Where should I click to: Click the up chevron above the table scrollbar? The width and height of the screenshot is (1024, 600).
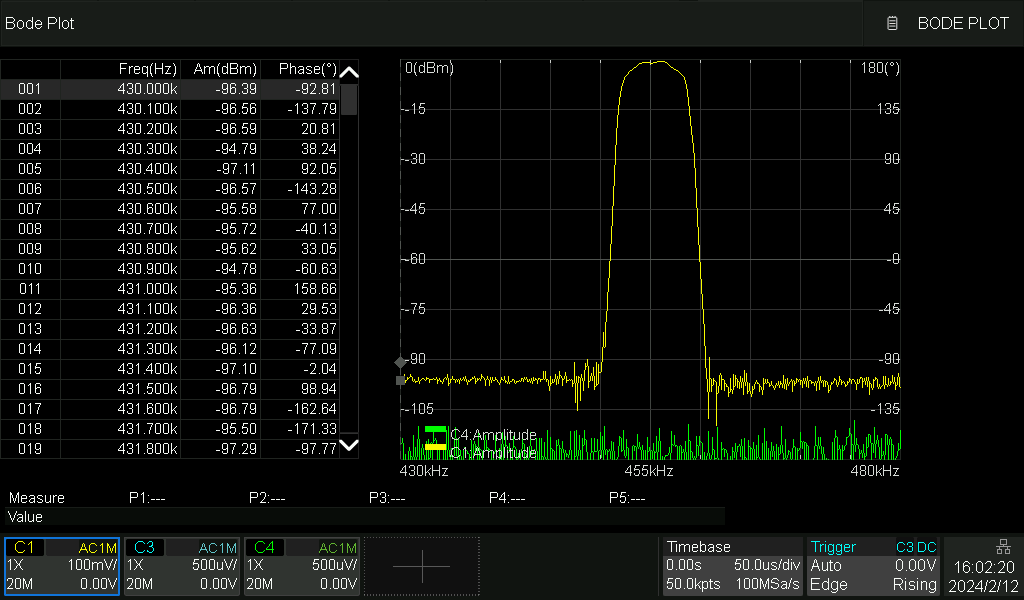(x=349, y=72)
